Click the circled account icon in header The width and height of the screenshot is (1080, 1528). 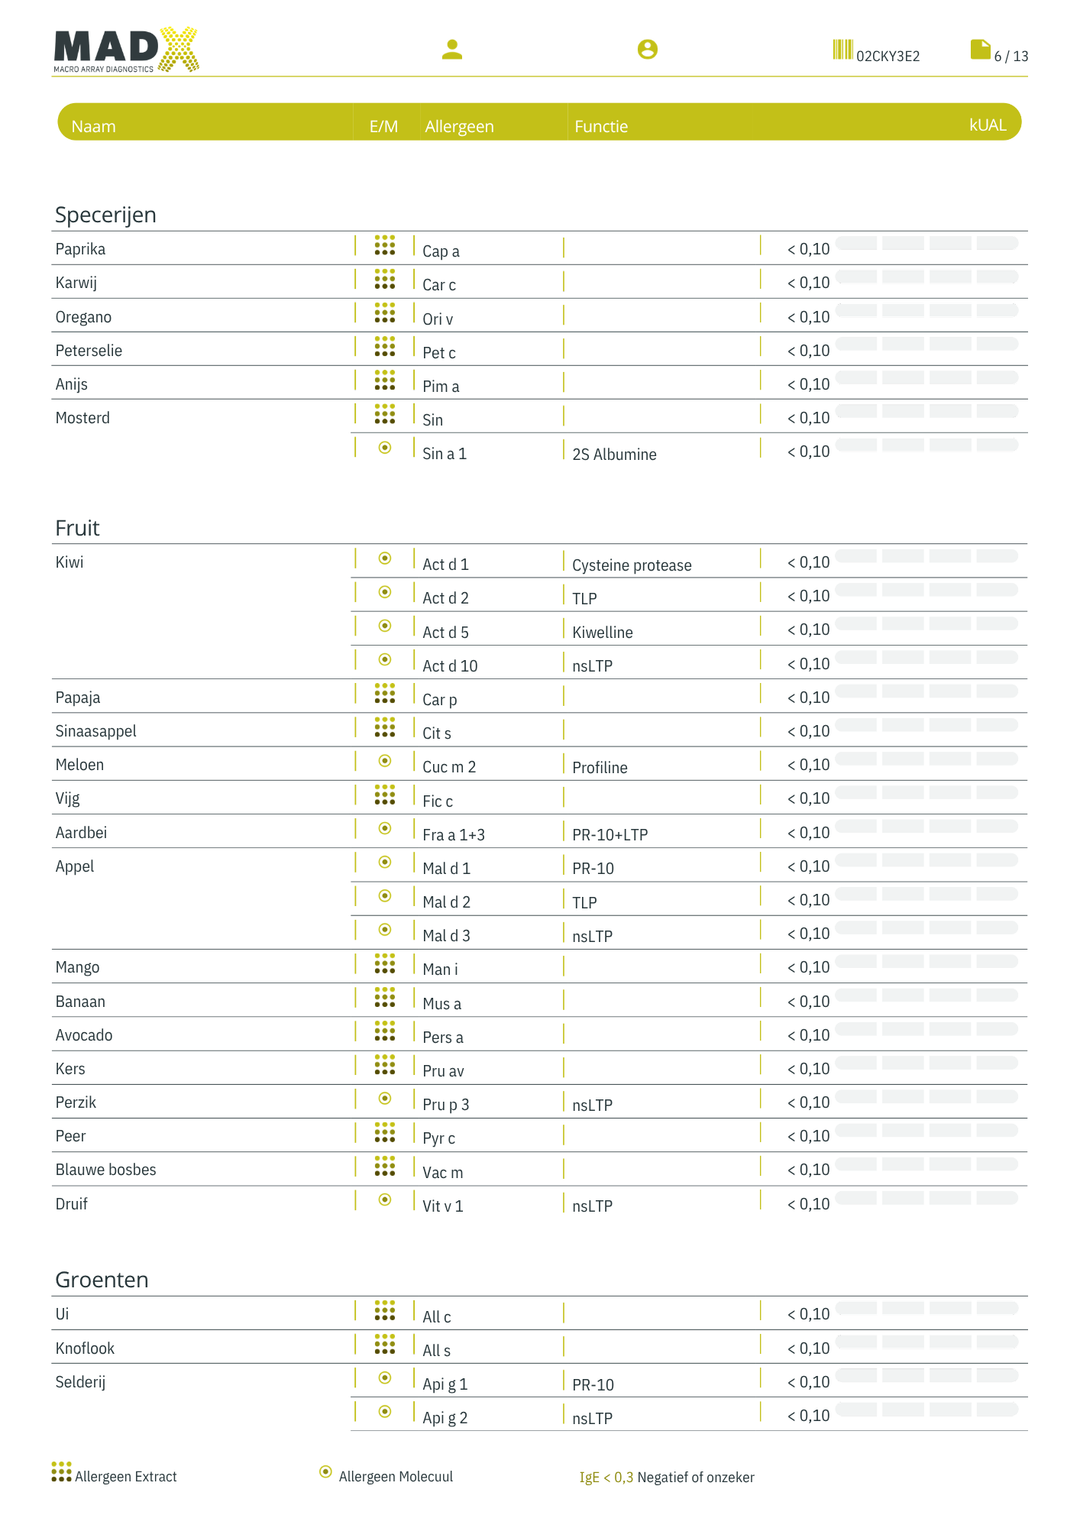(647, 49)
